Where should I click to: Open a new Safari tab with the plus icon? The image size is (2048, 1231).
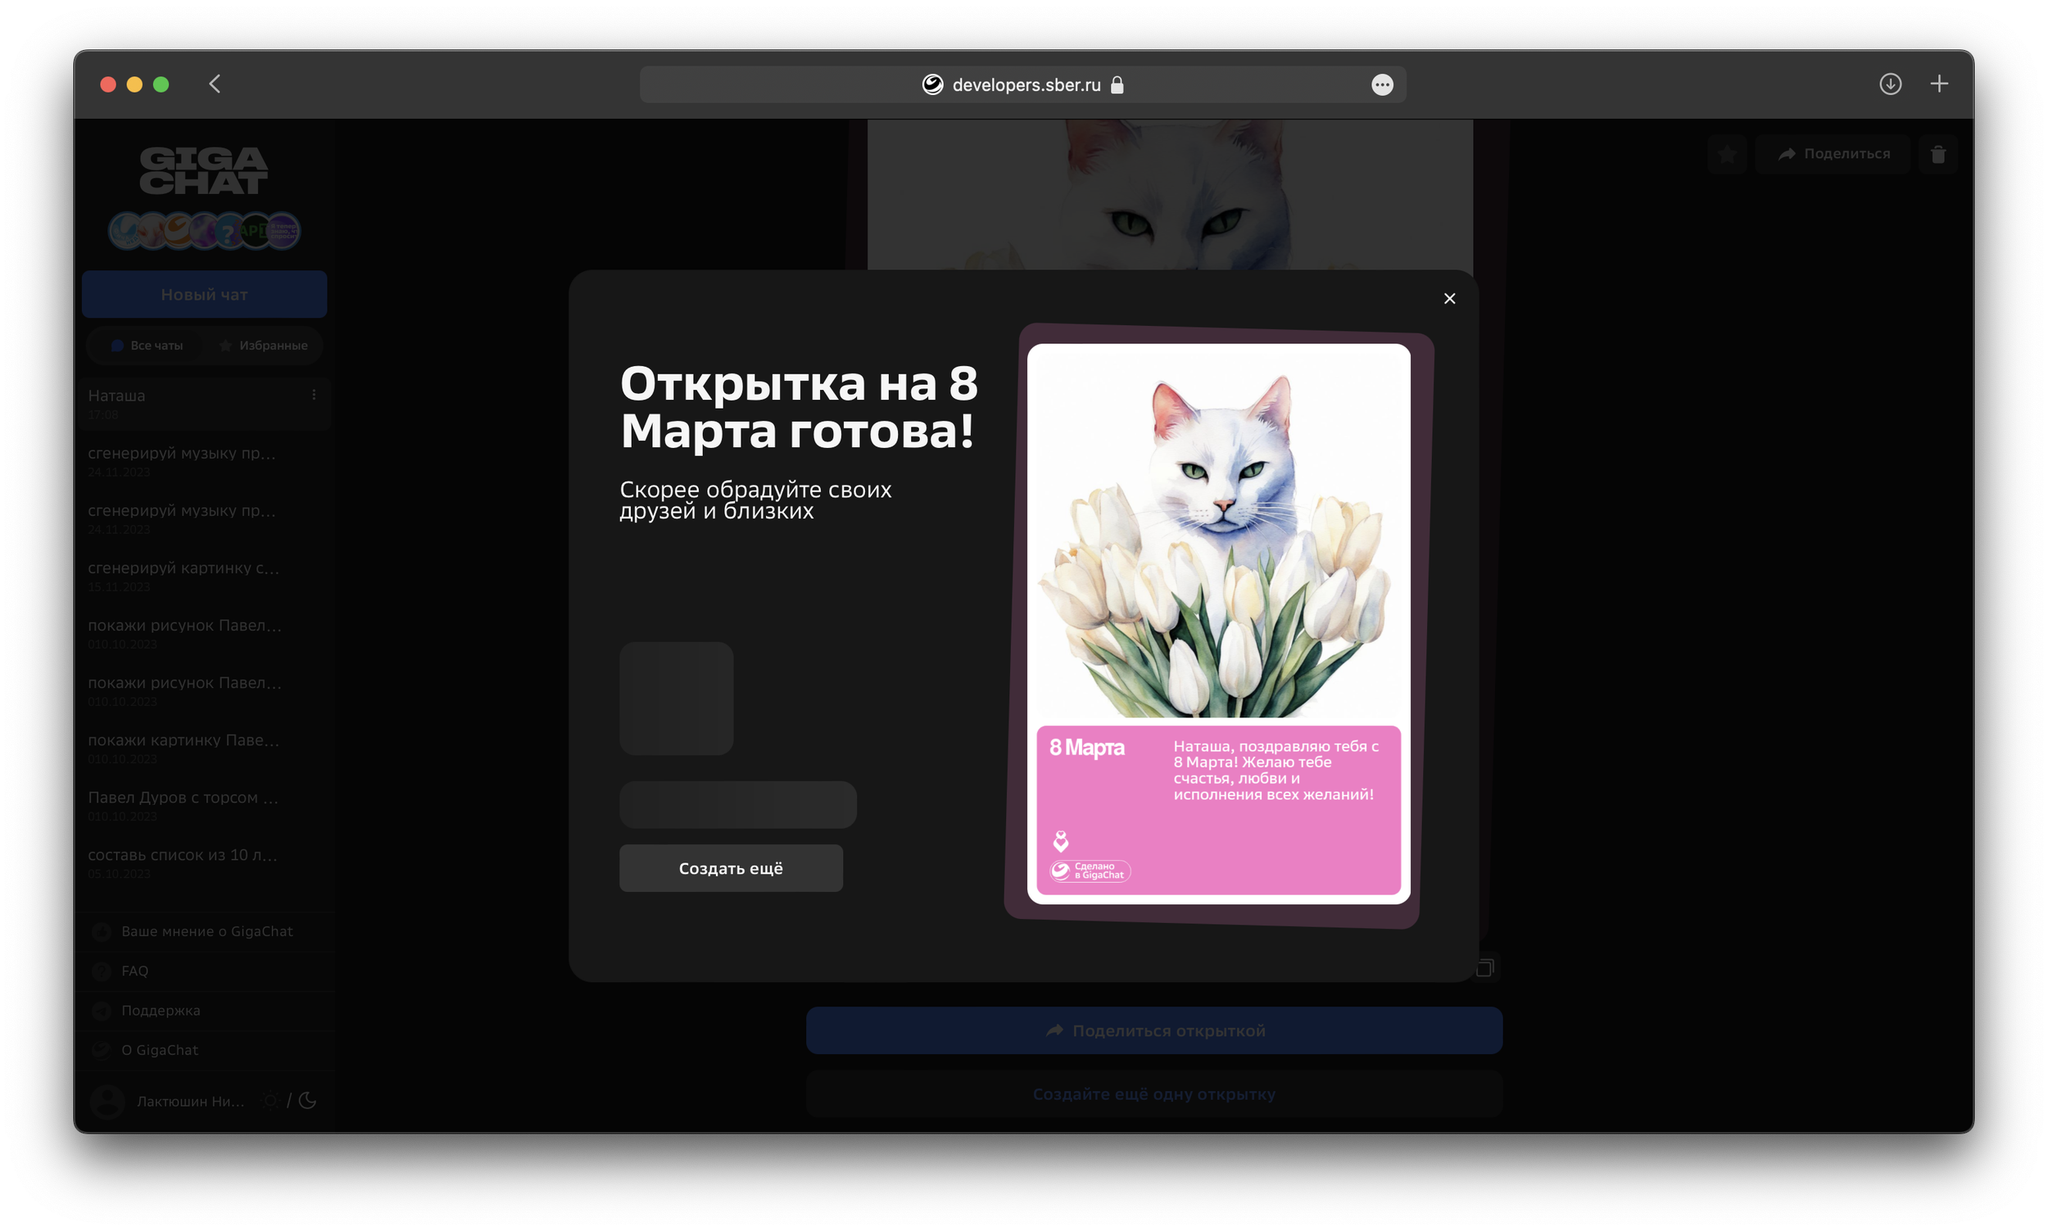pyautogui.click(x=1939, y=84)
